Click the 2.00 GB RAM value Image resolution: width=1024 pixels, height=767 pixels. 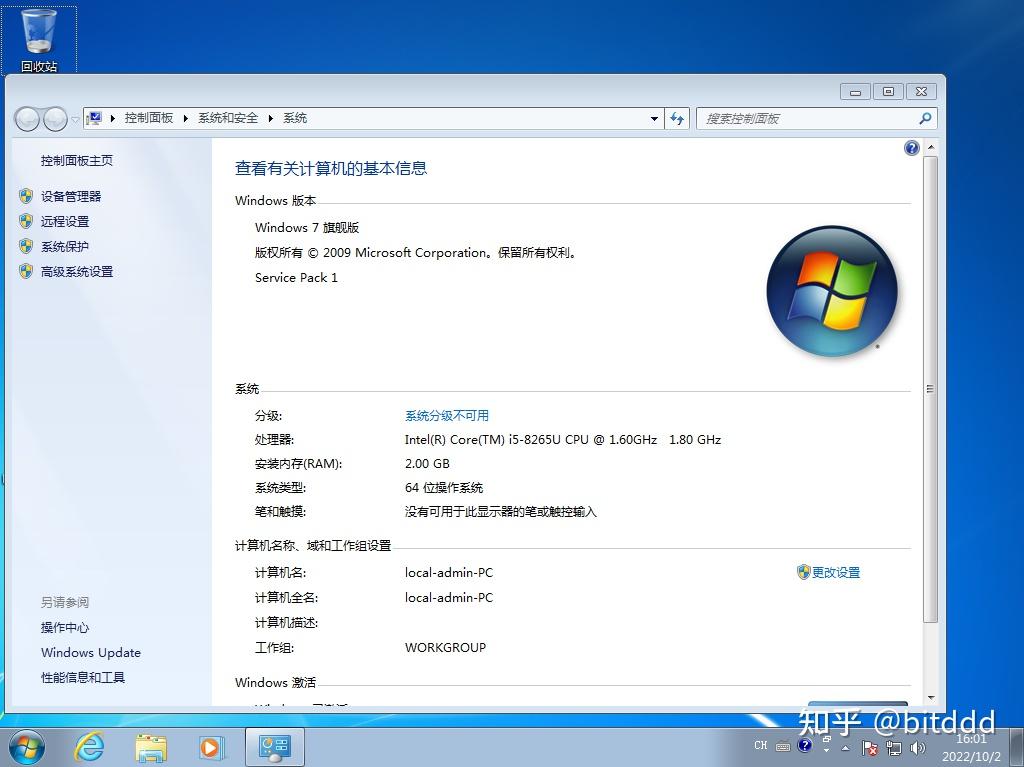pyautogui.click(x=427, y=464)
